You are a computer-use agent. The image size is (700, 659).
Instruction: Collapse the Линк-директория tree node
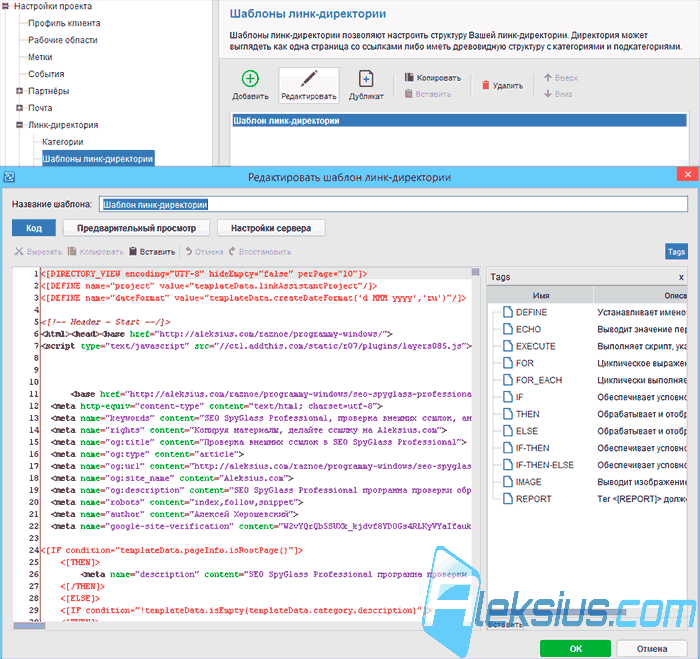pos(20,125)
